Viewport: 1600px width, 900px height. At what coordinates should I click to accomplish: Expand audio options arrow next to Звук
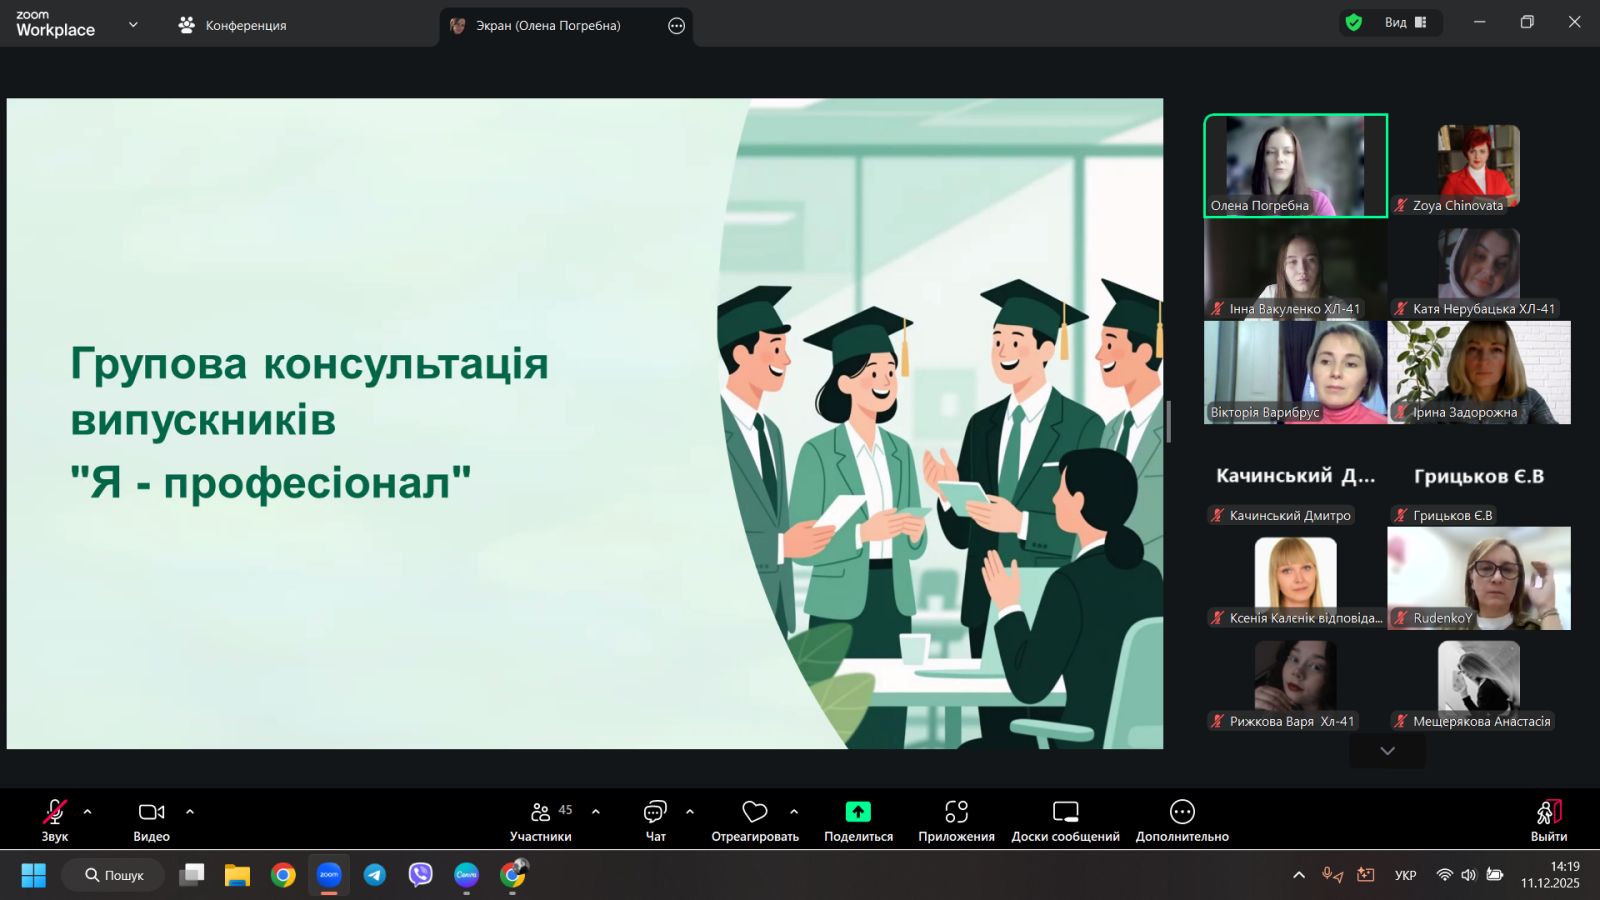tap(88, 812)
